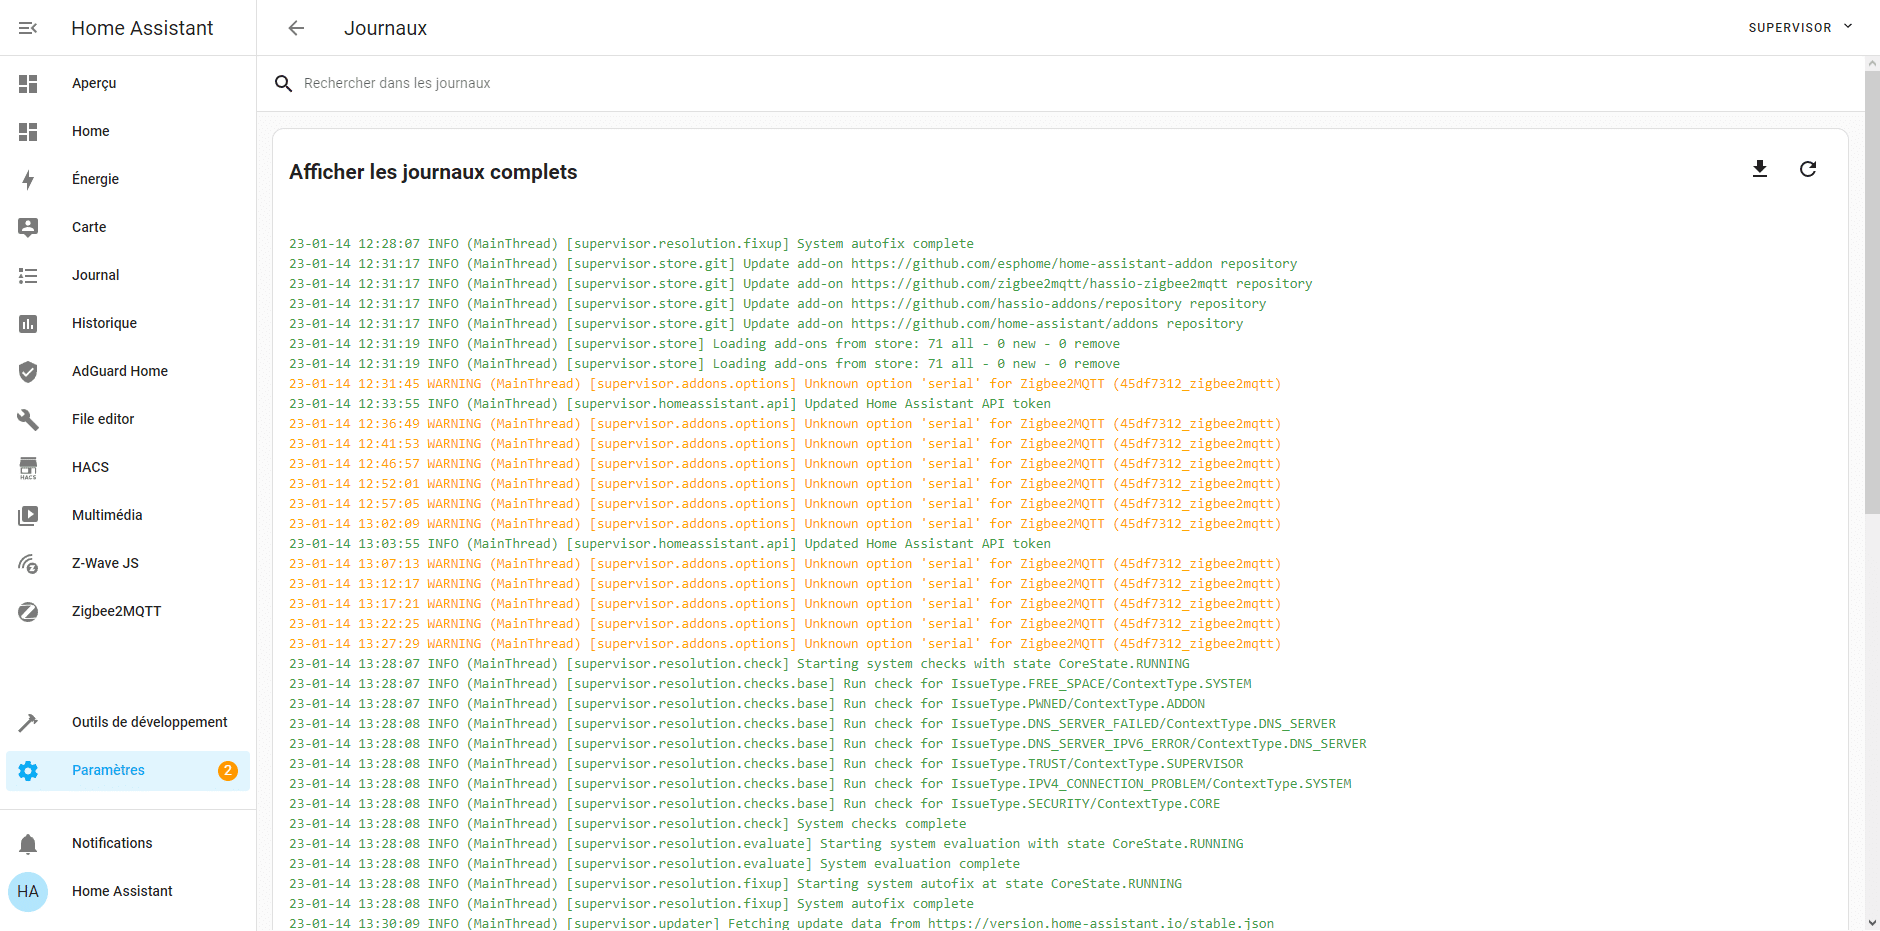Open the Z-Wave JS icon
Viewport: 1880px width, 931px height.
pos(28,564)
